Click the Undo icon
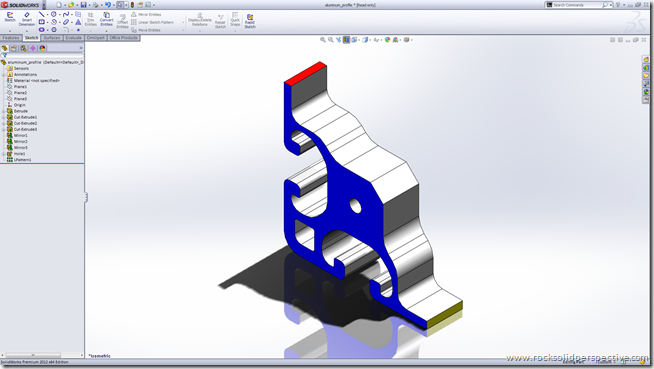 [x=108, y=5]
